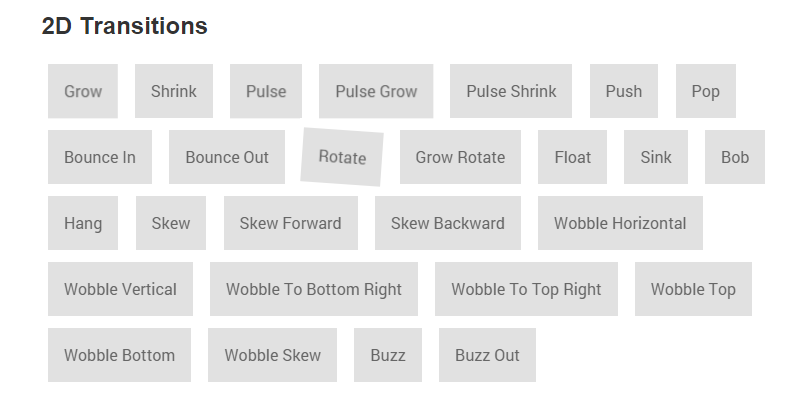Click the Pulse Grow button
This screenshot has width=800, height=400.
pyautogui.click(x=376, y=91)
